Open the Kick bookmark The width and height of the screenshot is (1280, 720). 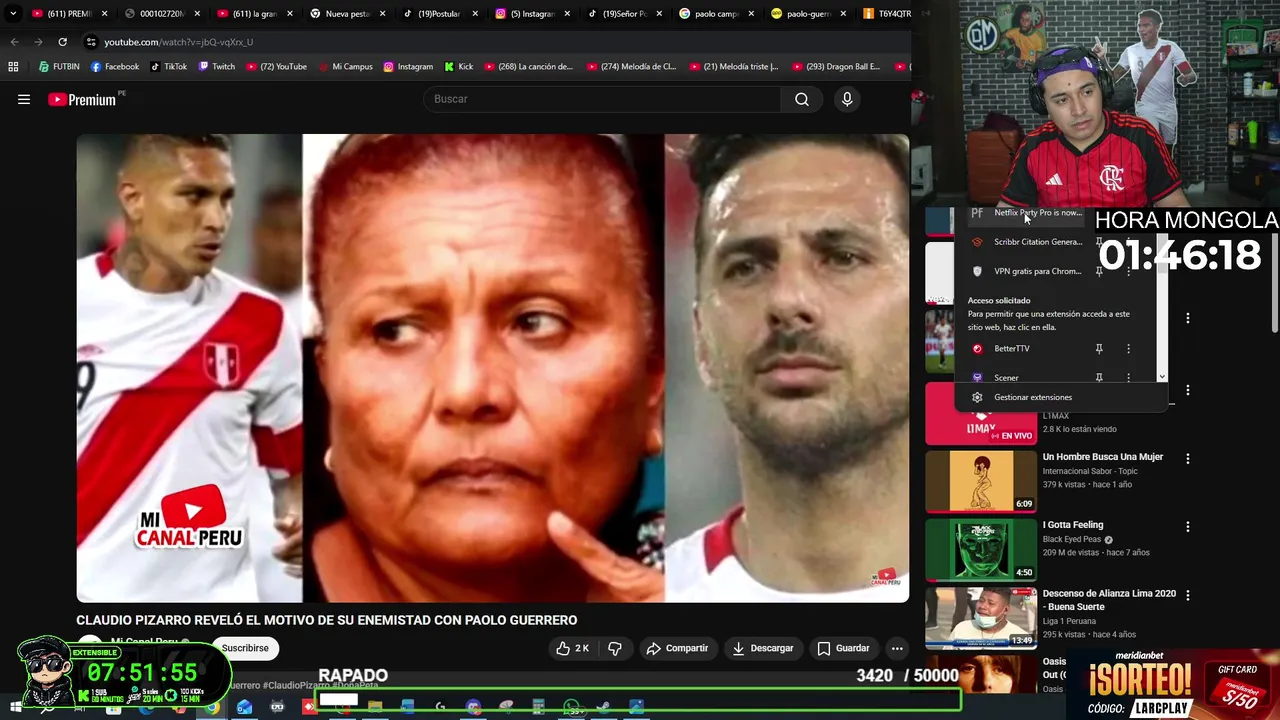tap(459, 67)
